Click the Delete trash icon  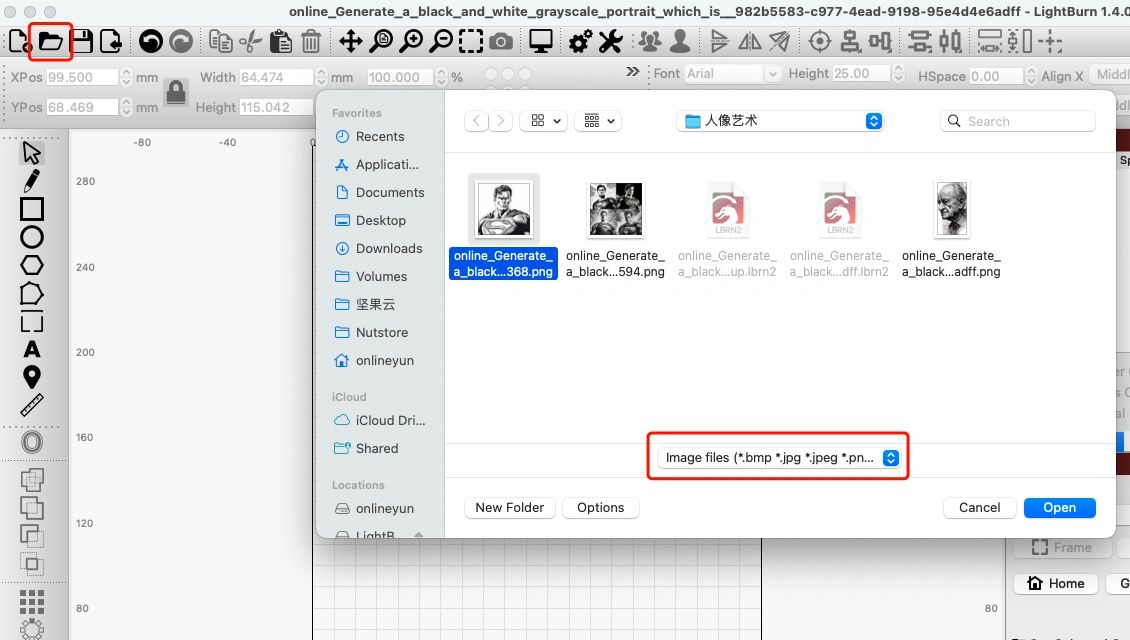click(311, 41)
